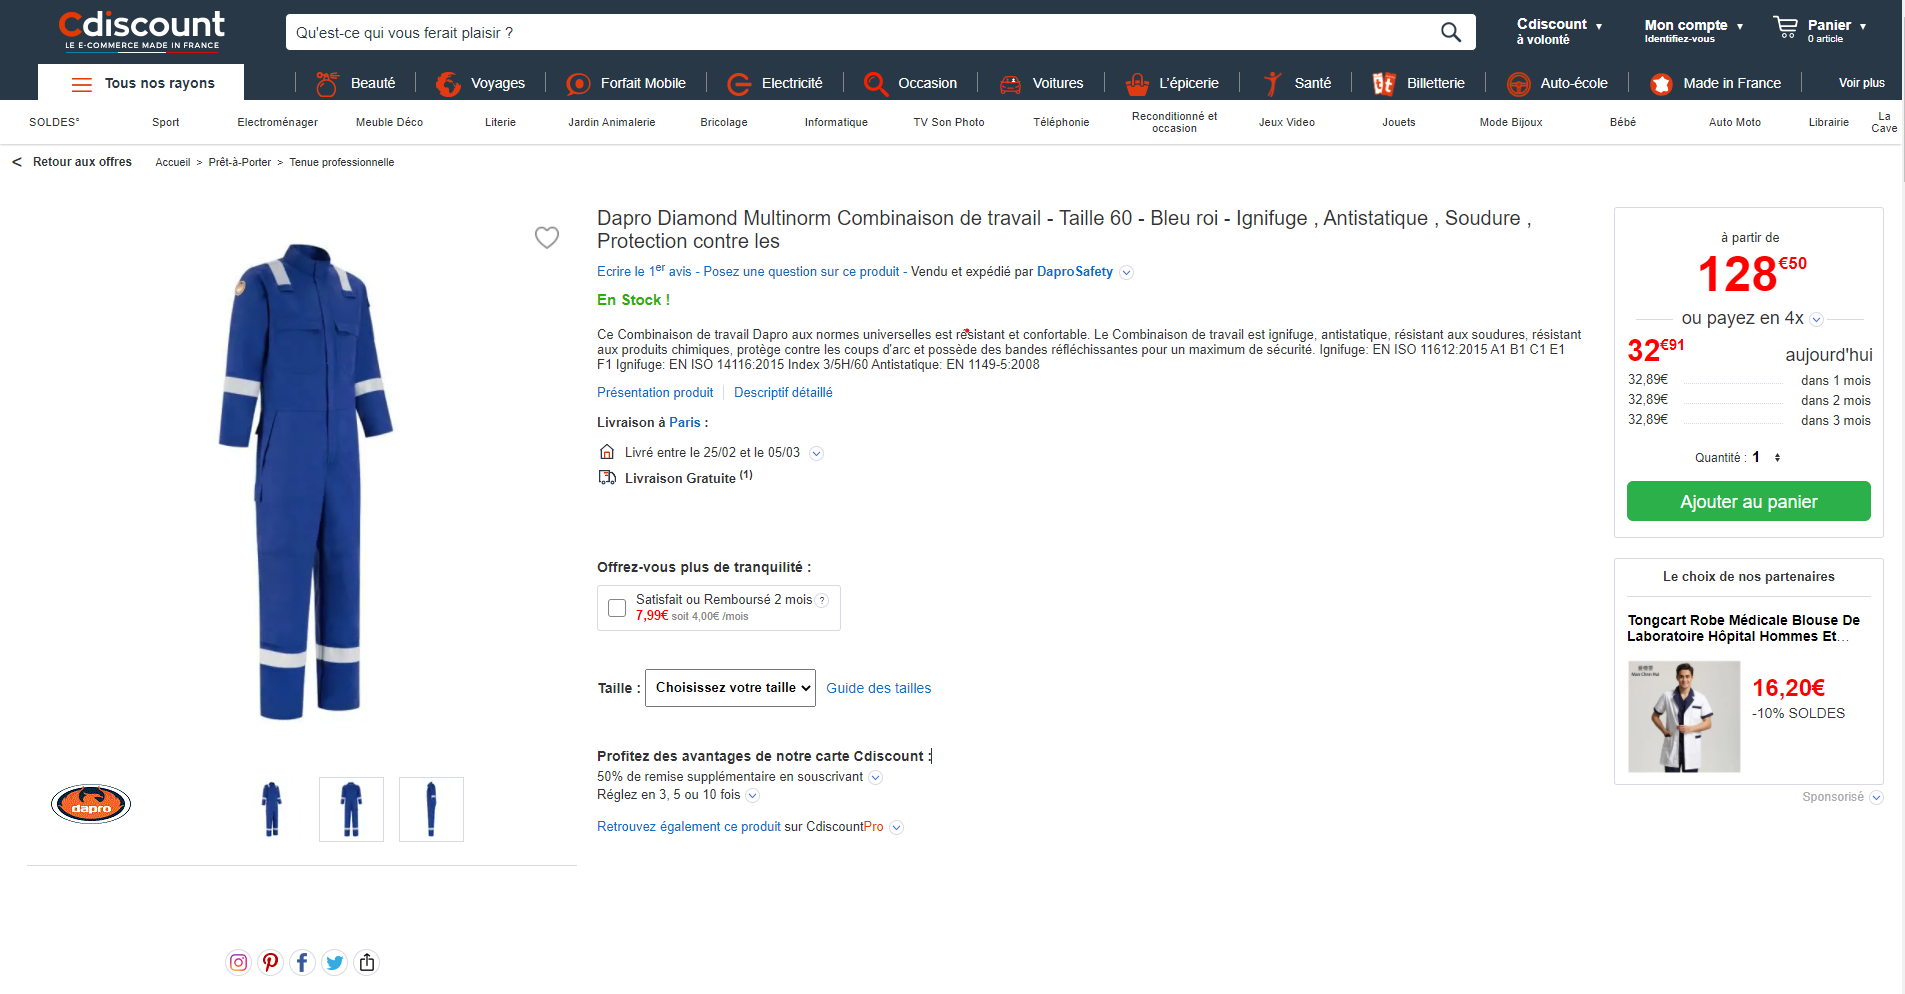This screenshot has height=994, width=1905.
Task: Expand the 50% de remise supplémentaire info
Action: click(x=876, y=777)
